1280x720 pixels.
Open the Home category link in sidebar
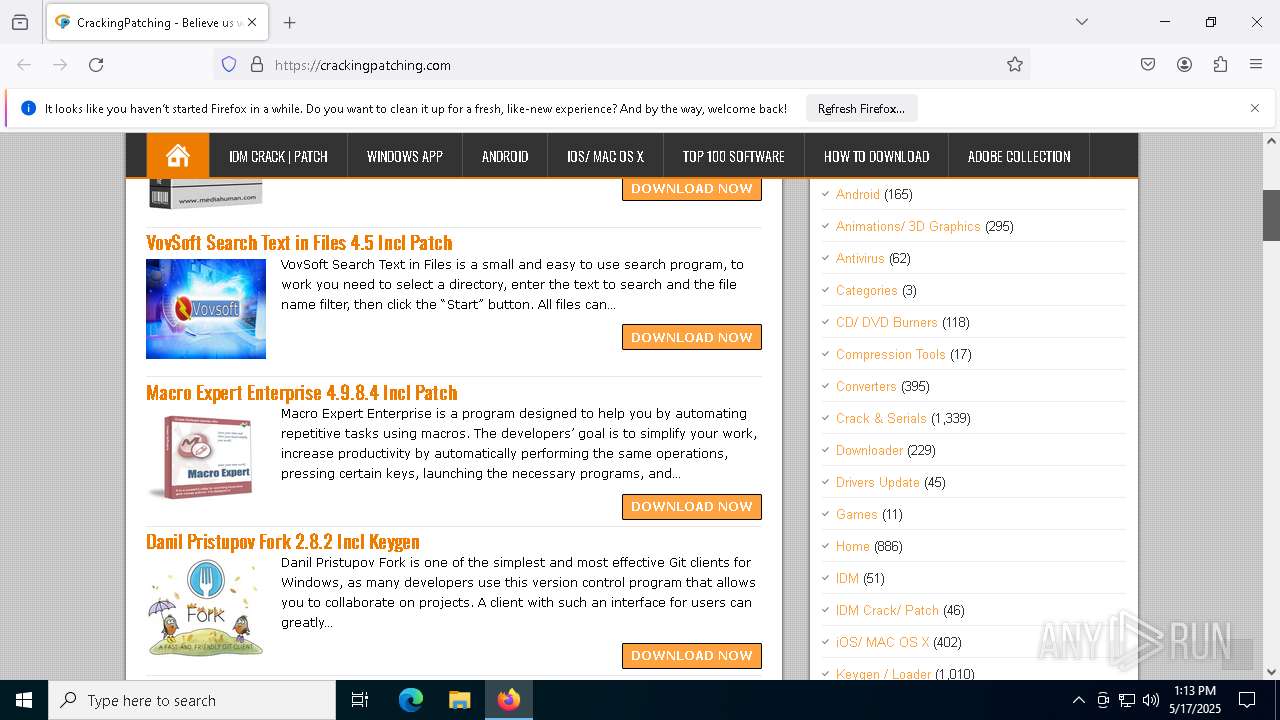pos(853,546)
